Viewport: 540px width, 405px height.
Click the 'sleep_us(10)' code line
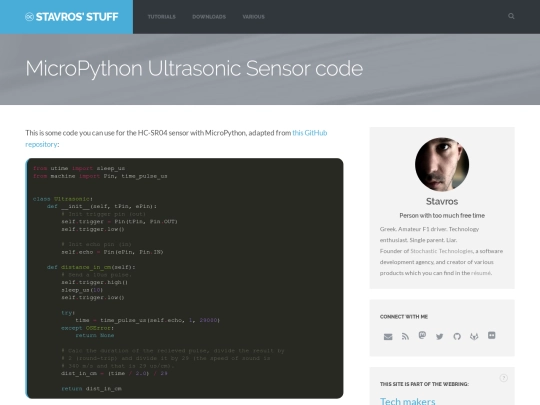(x=82, y=290)
